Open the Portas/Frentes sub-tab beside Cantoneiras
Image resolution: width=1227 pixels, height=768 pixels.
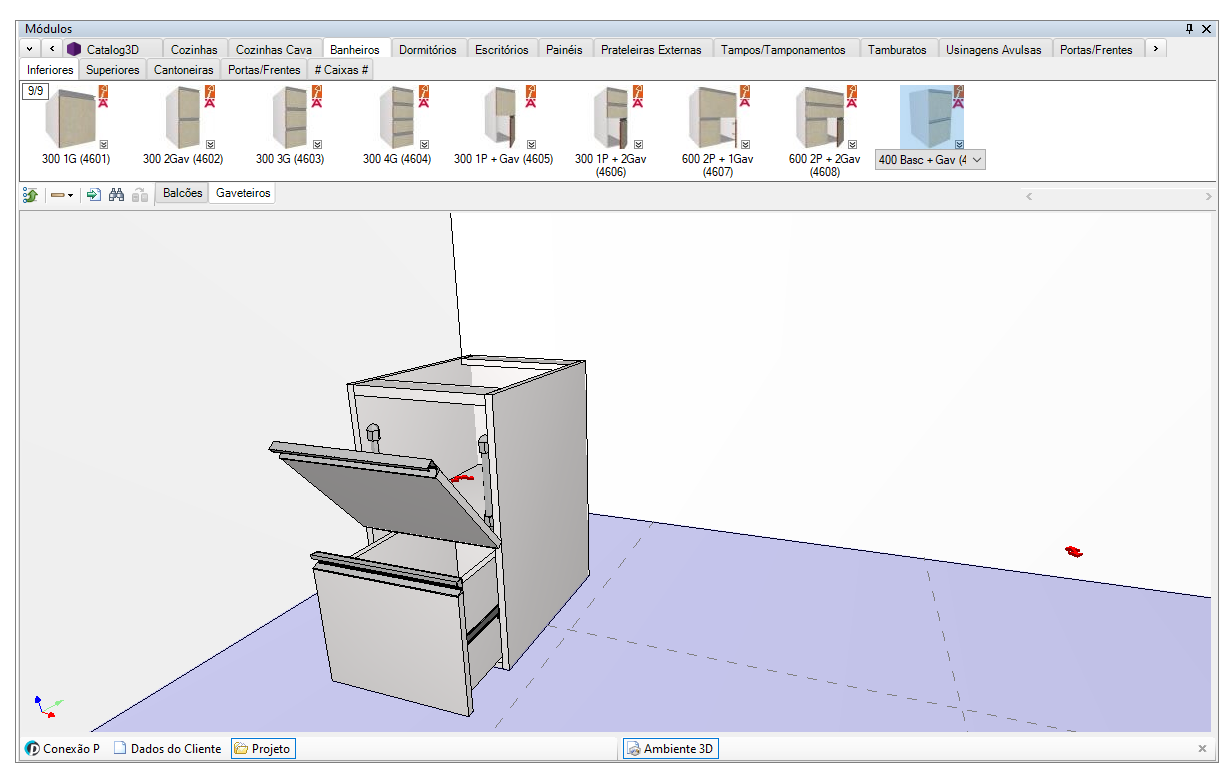[264, 70]
